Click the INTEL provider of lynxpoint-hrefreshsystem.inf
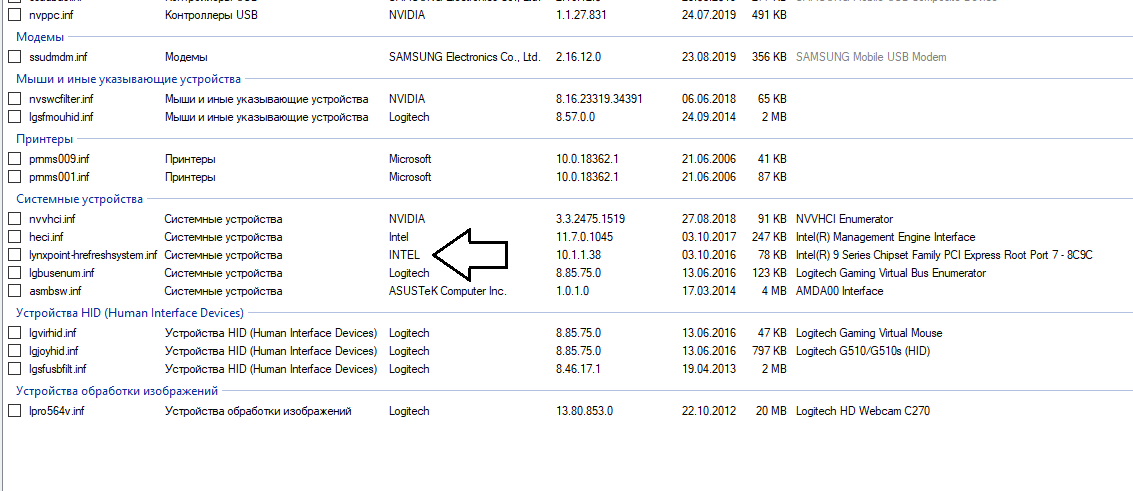The width and height of the screenshot is (1133, 491). click(404, 255)
